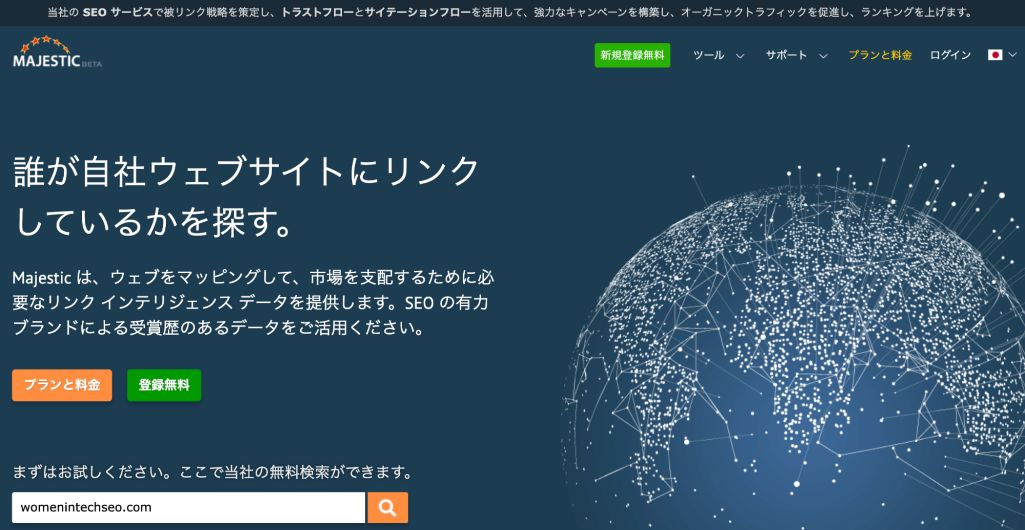This screenshot has width=1025, height=530.
Task: Select プランと料金 in the top navigation
Action: [880, 55]
